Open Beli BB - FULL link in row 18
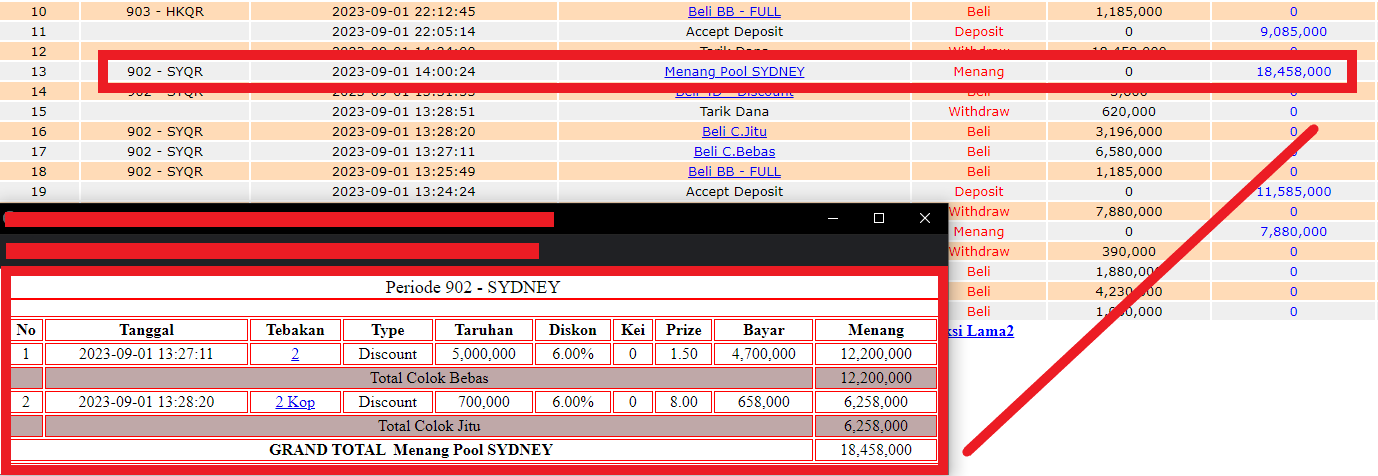1378x476 pixels. 734,172
